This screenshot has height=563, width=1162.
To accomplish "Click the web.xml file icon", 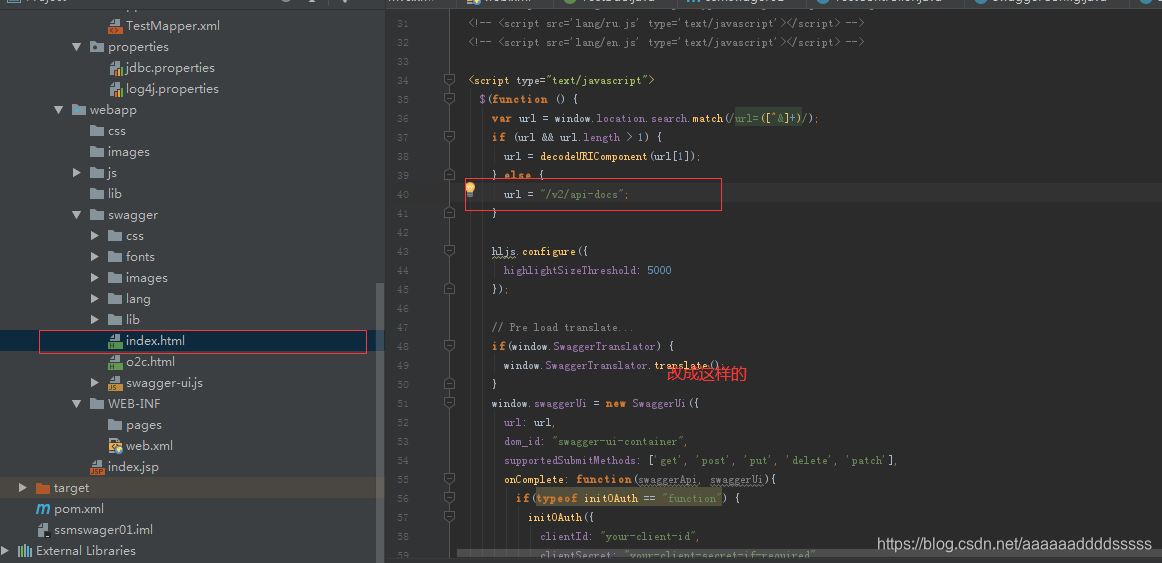I will (115, 446).
